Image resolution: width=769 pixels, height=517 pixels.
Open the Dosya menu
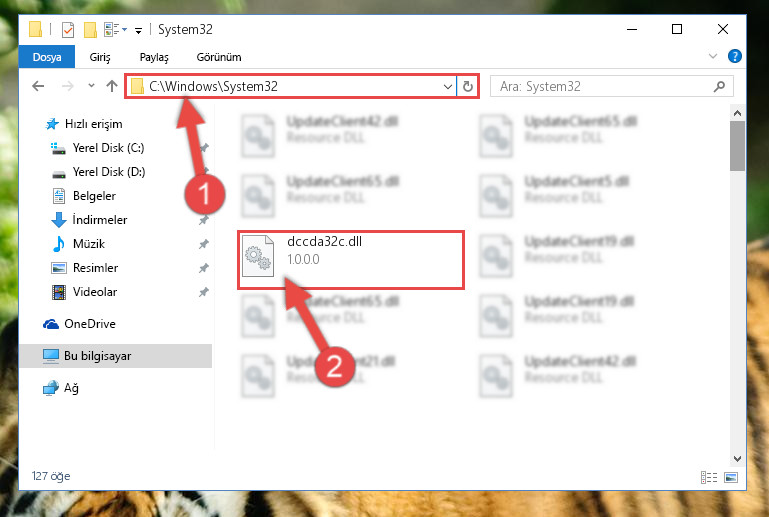(x=47, y=57)
